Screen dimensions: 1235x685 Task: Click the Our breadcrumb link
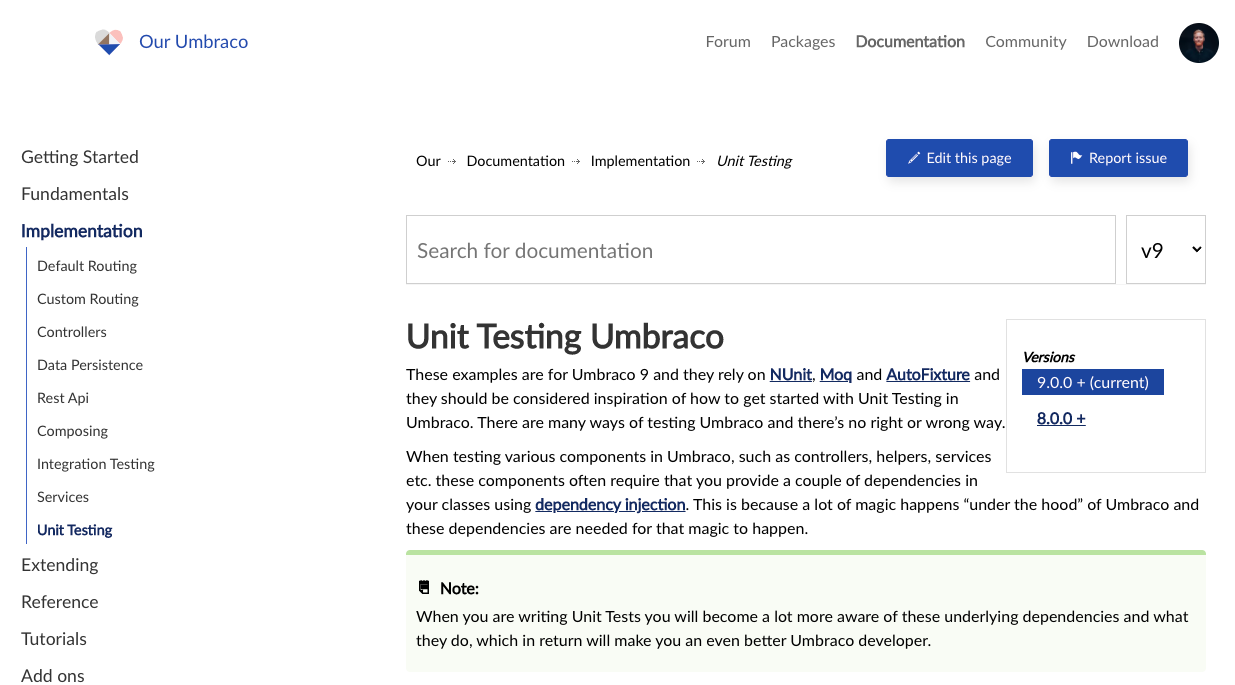428,161
